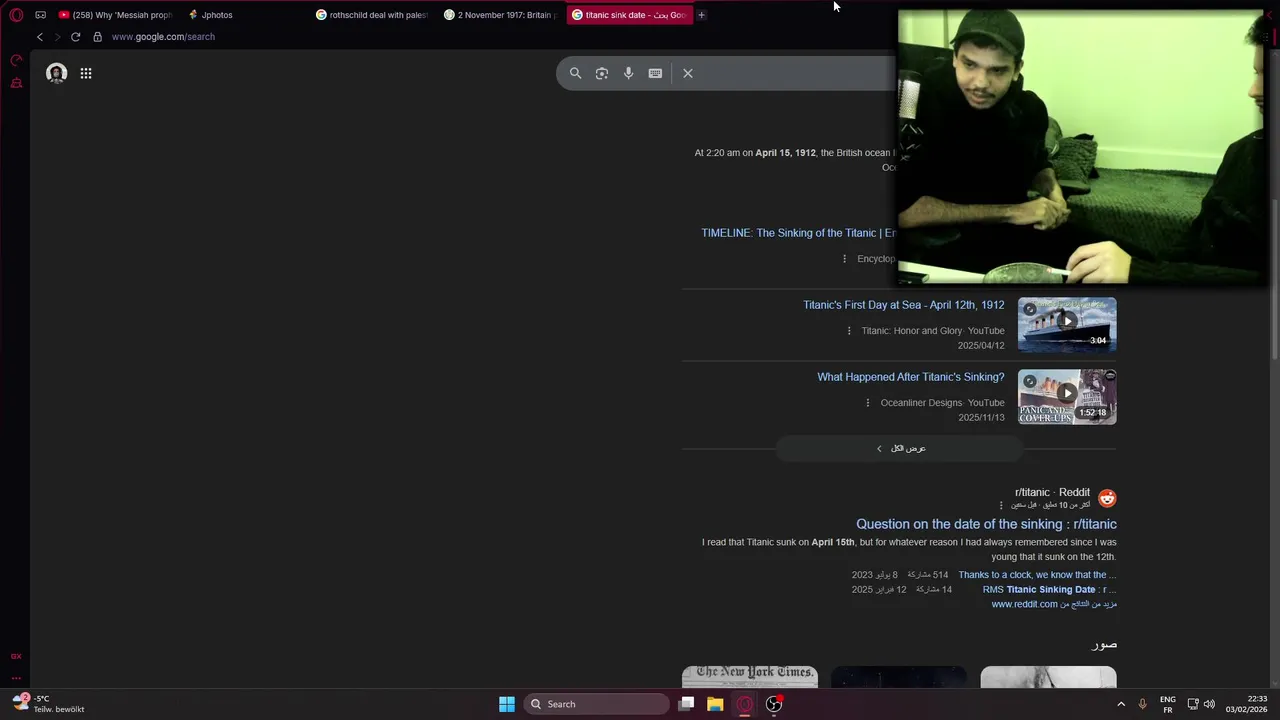
Task: Switch to 'rothschild deal with palest' tab
Action: coord(372,15)
